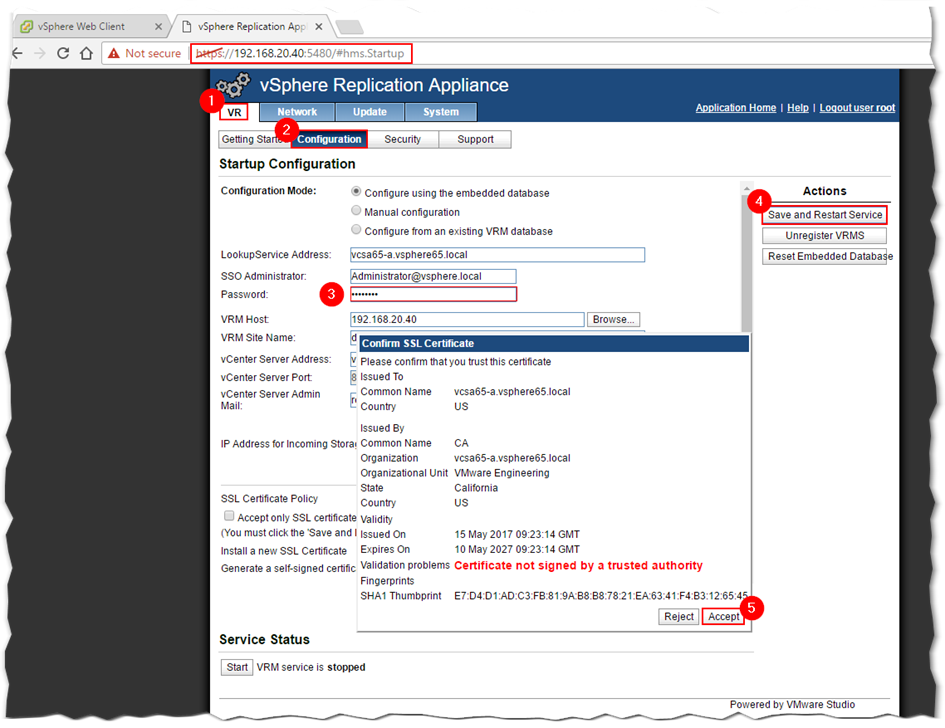Screen dimensions: 945x728
Task: Click the browser address bar URL
Action: click(x=301, y=54)
